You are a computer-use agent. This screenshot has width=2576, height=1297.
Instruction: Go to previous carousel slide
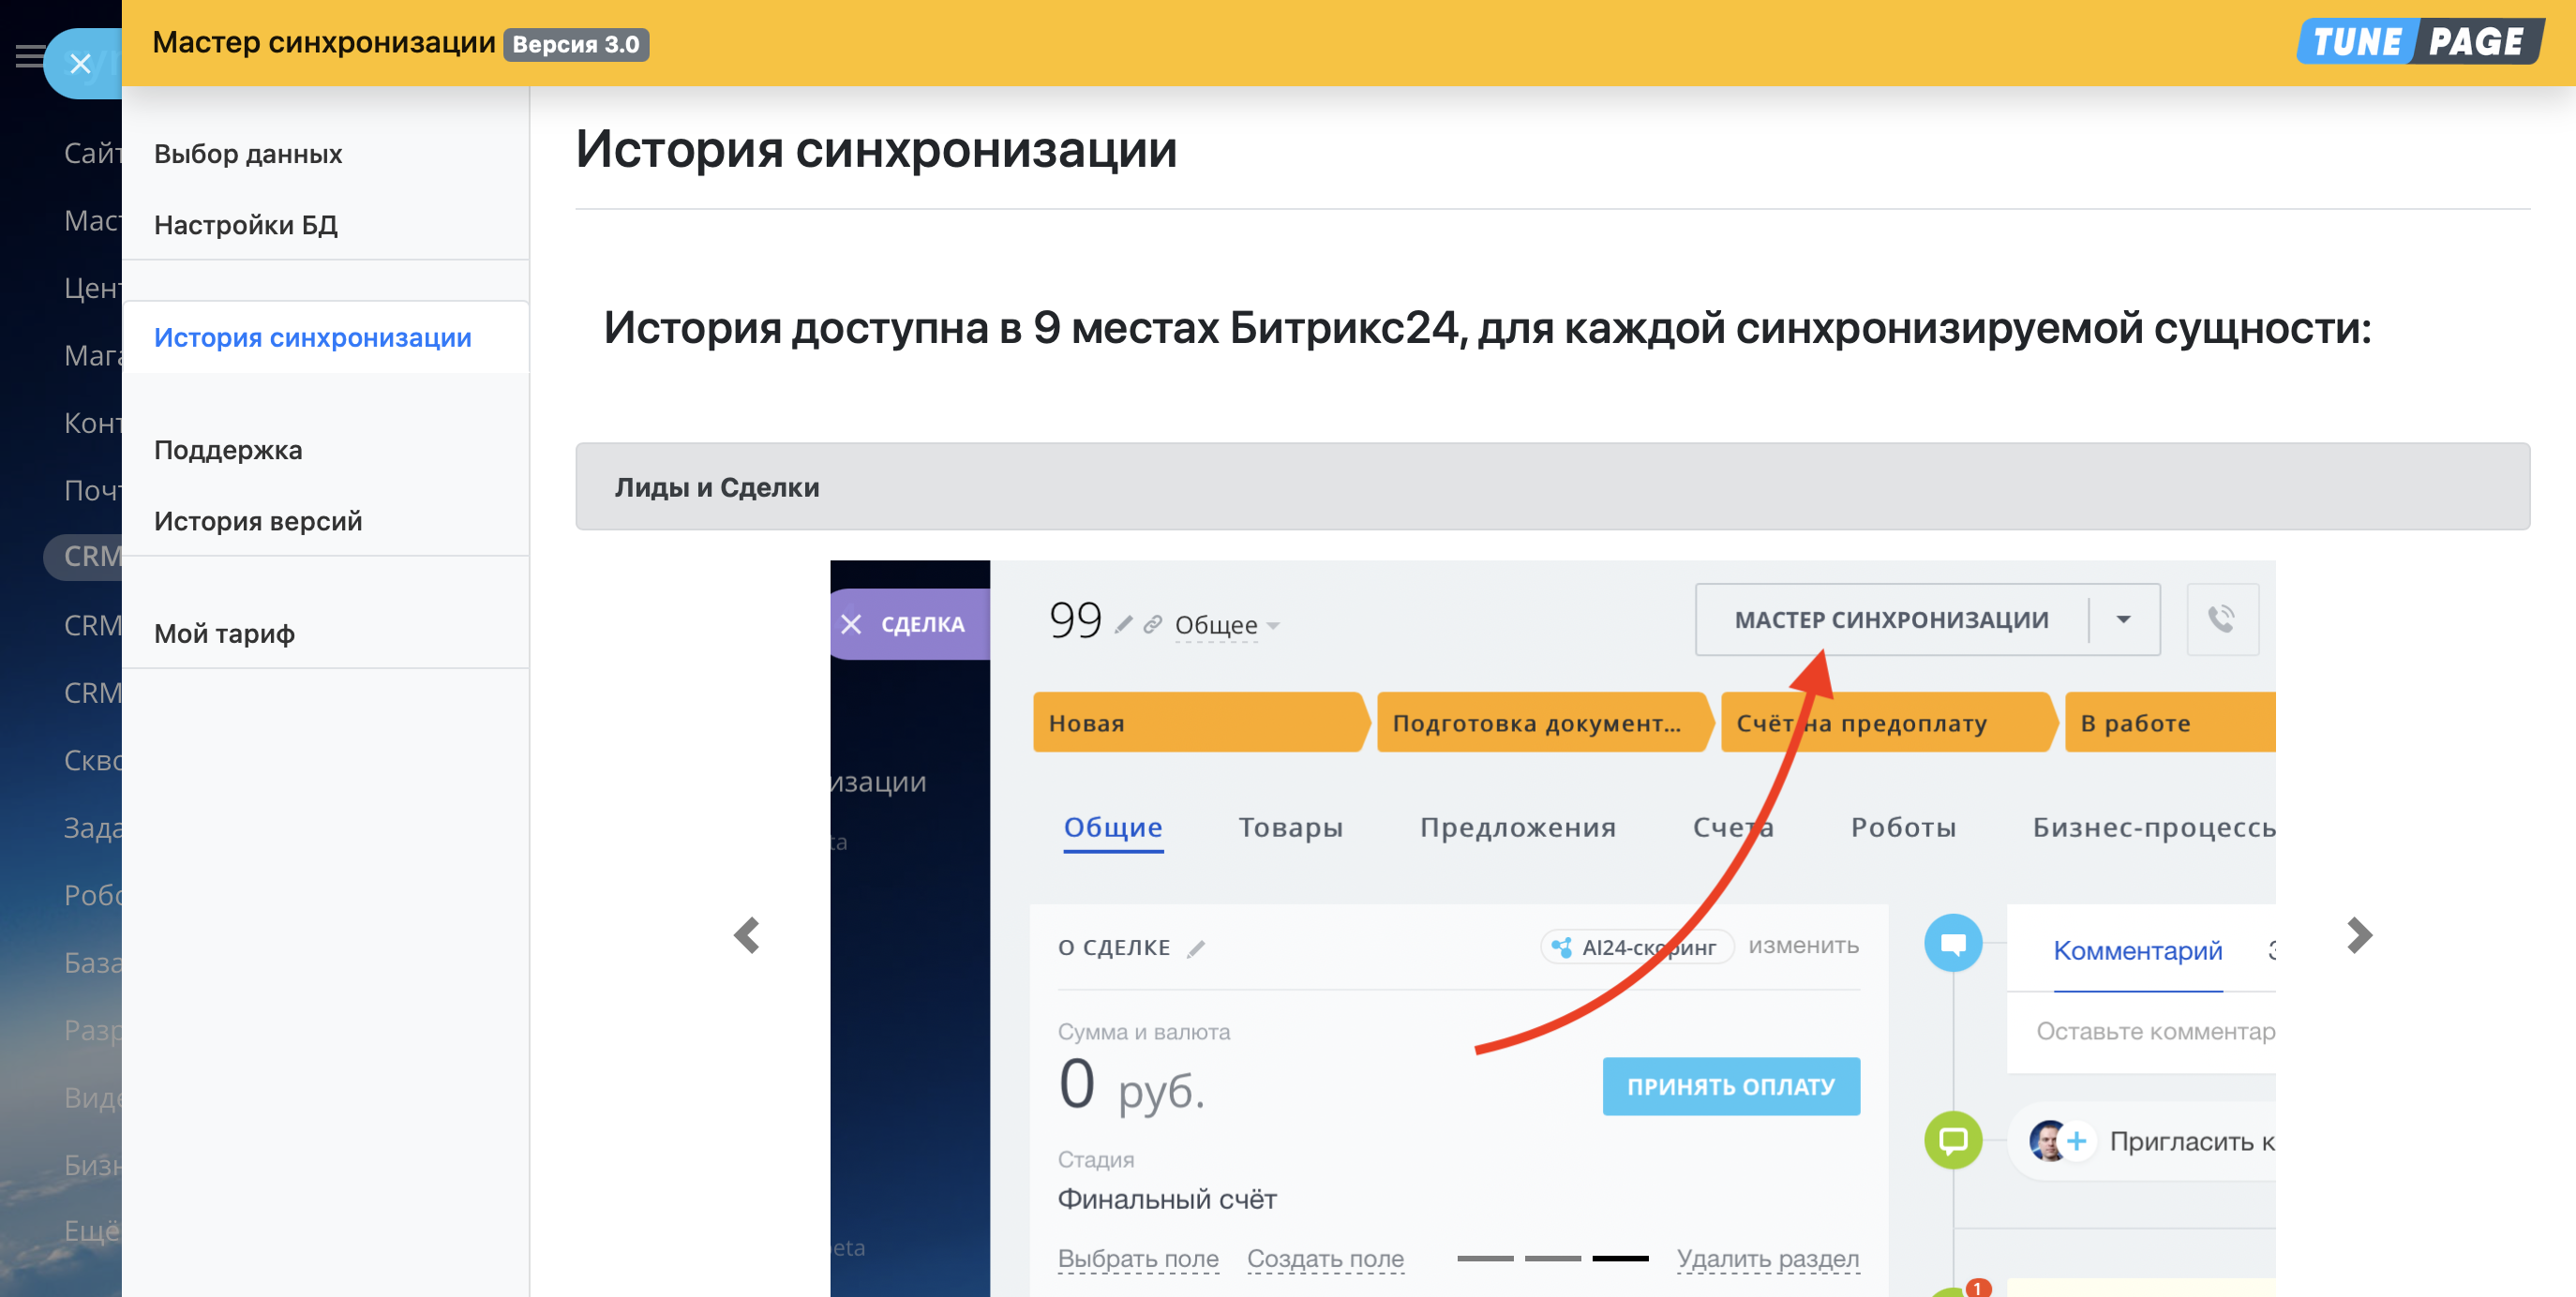[747, 935]
